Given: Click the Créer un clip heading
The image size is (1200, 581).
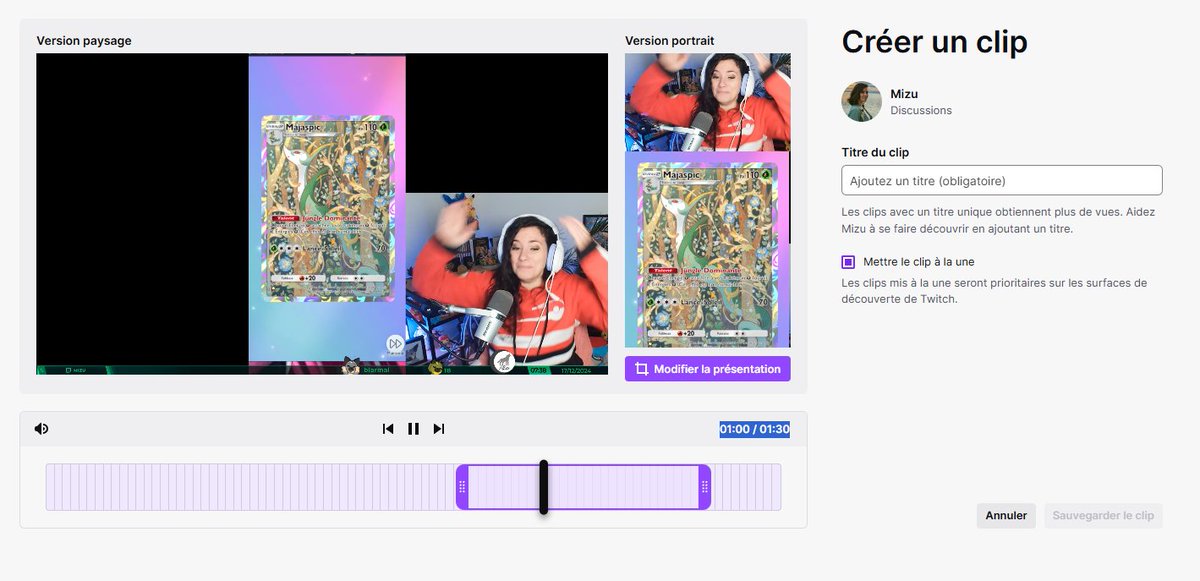Looking at the screenshot, I should (x=935, y=42).
